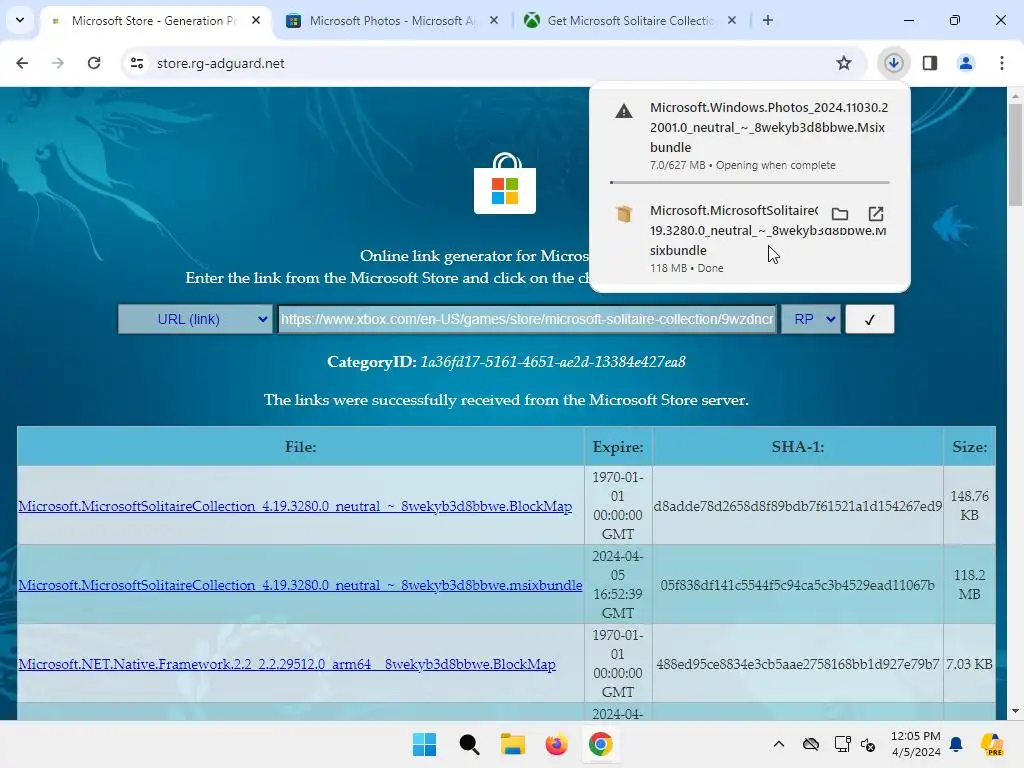This screenshot has width=1024, height=768.
Task: Click the SHA-1: column header
Action: (797, 447)
